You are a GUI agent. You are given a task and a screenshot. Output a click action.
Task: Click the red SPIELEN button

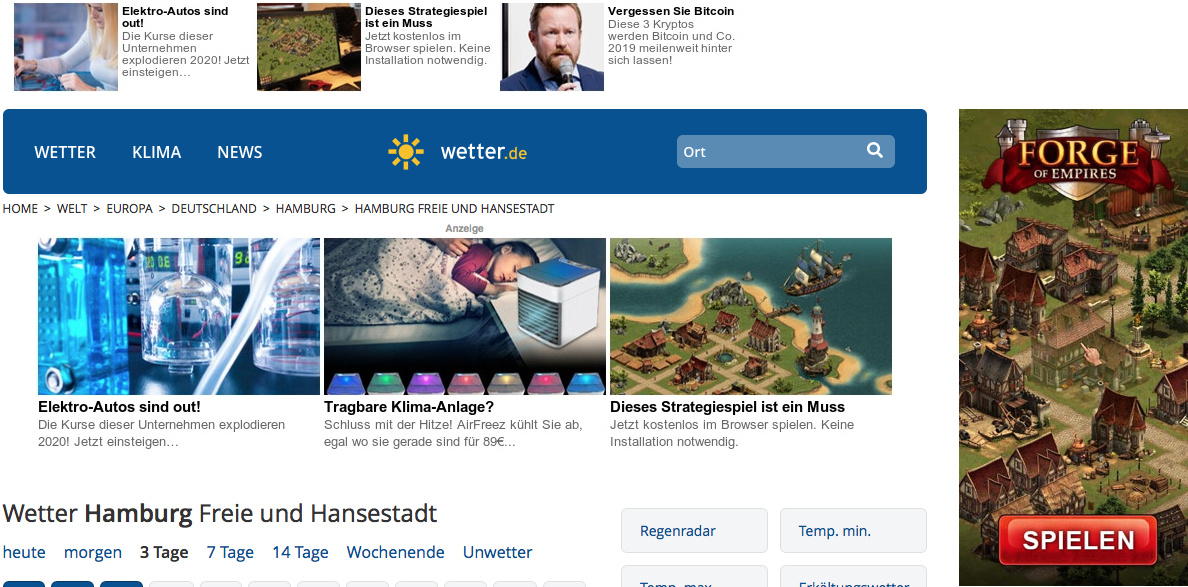[1077, 540]
